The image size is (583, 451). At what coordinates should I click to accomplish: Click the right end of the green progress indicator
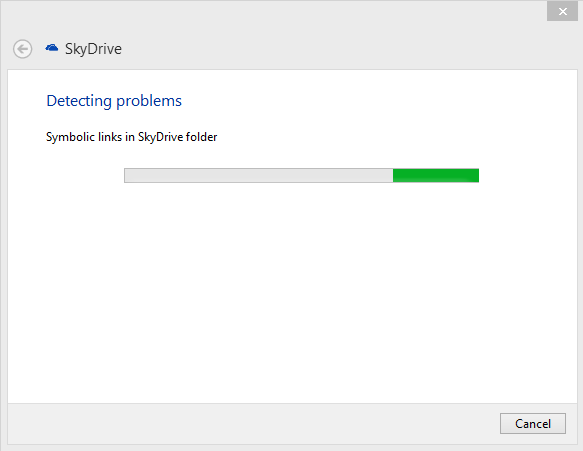[x=476, y=175]
